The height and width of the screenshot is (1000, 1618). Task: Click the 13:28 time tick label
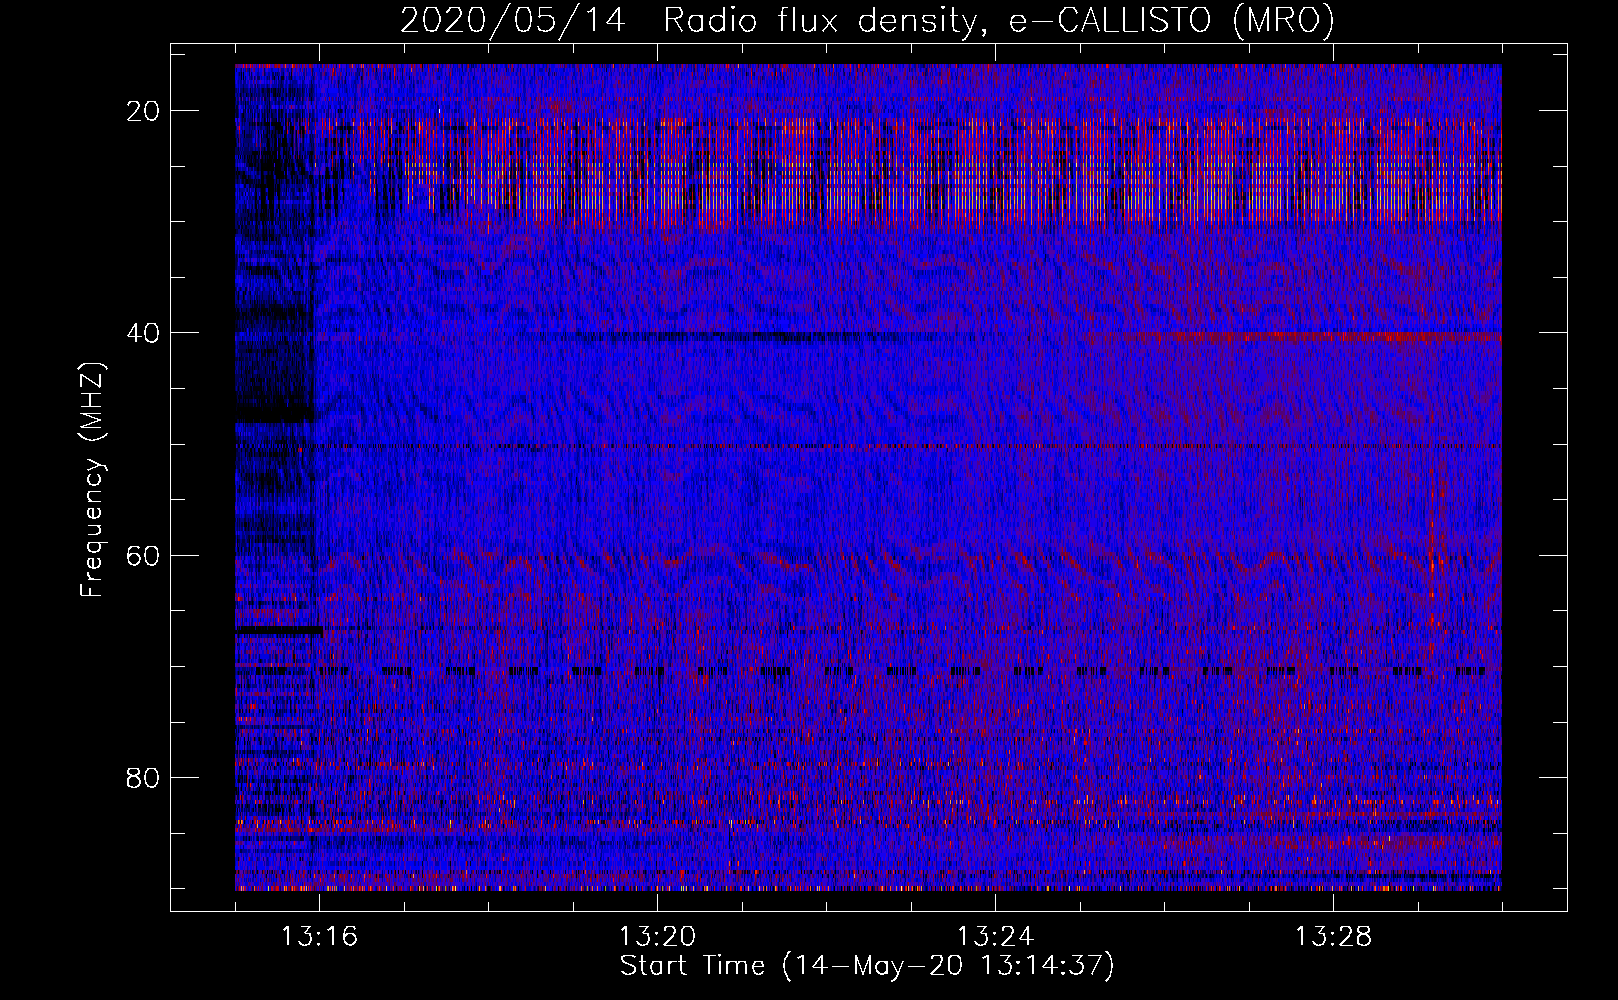[1333, 937]
